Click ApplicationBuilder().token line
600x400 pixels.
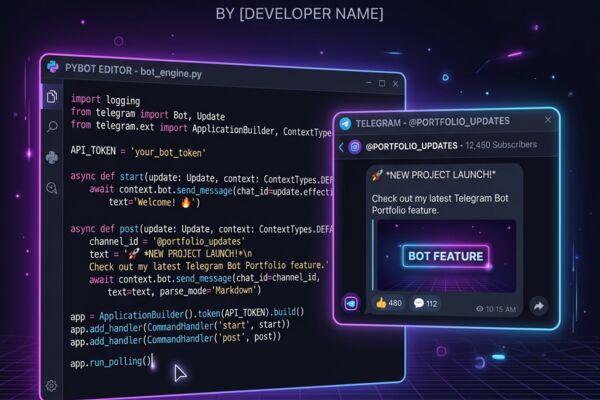(x=187, y=314)
